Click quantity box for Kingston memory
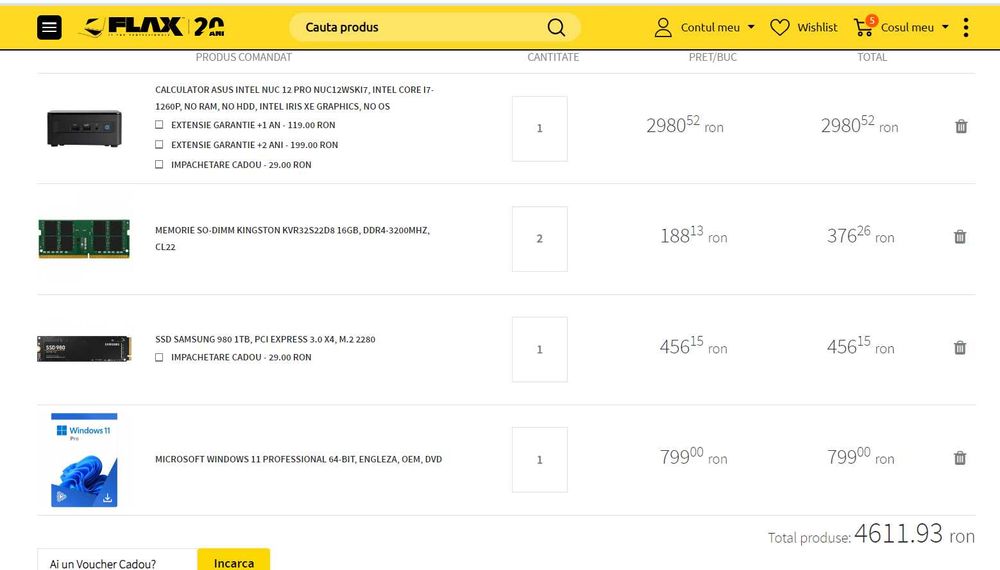Image resolution: width=1000 pixels, height=570 pixels. click(540, 239)
